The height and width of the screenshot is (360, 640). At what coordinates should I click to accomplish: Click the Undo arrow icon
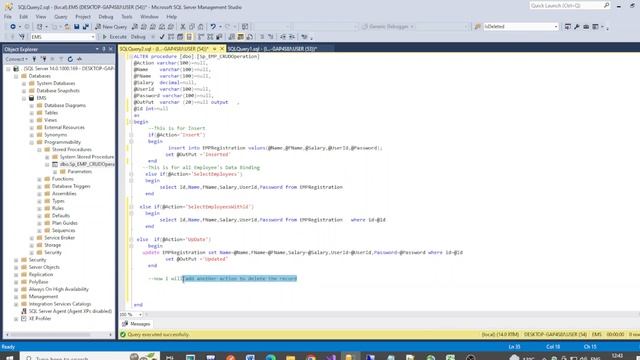pyautogui.click(x=213, y=27)
